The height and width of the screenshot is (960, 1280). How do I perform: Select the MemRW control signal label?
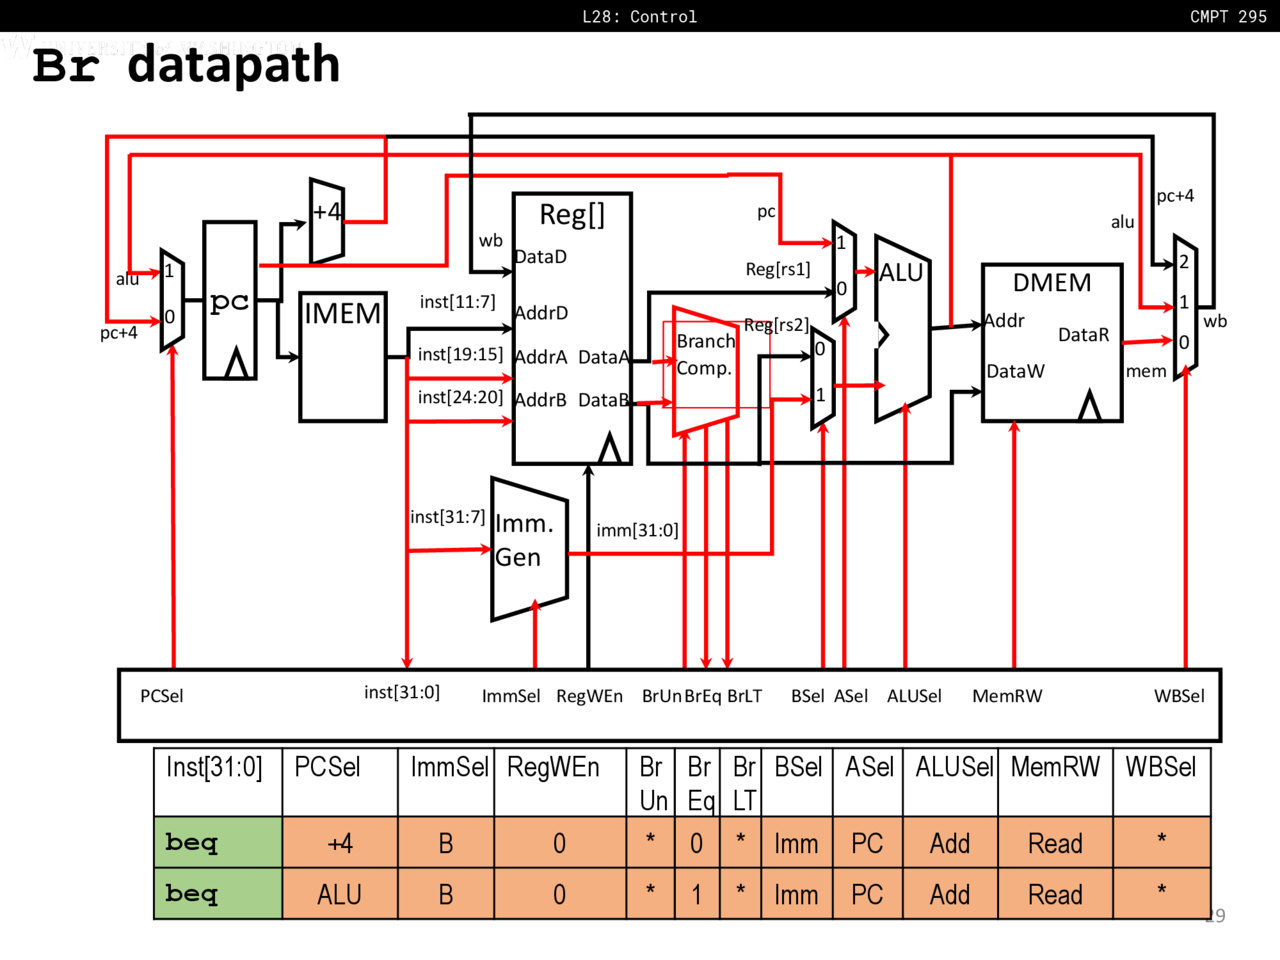1007,696
